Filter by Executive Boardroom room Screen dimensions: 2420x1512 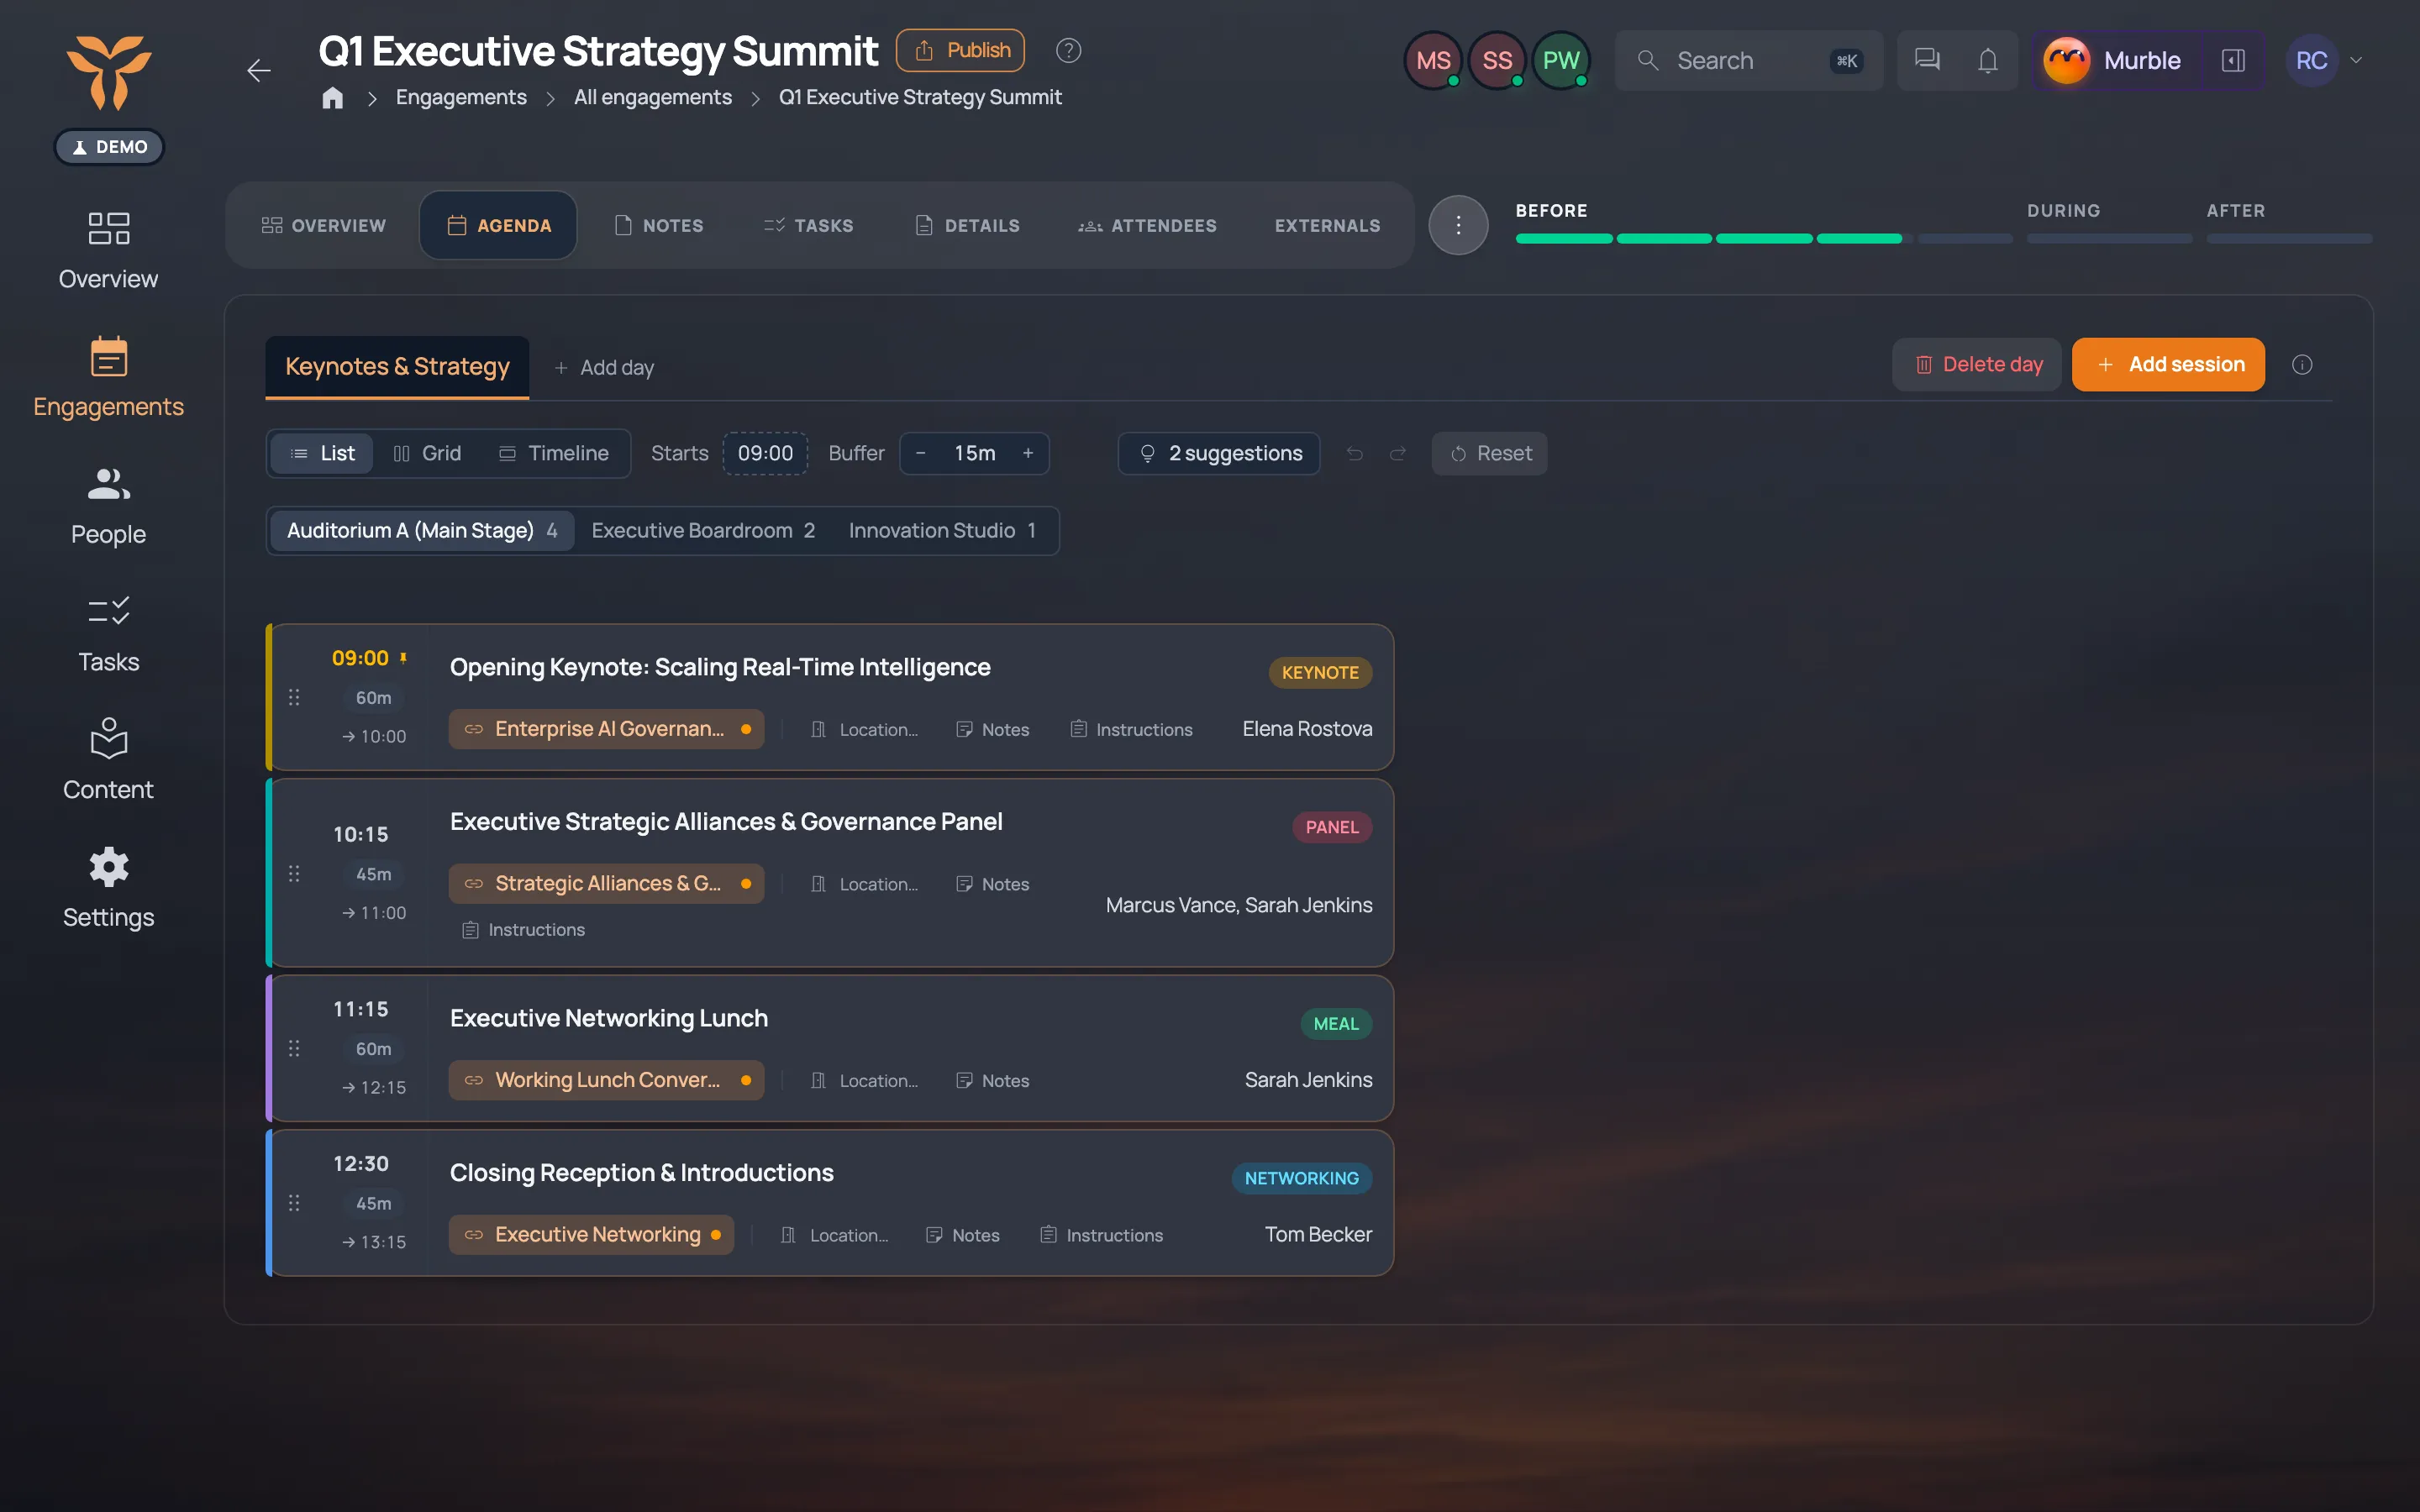[703, 530]
